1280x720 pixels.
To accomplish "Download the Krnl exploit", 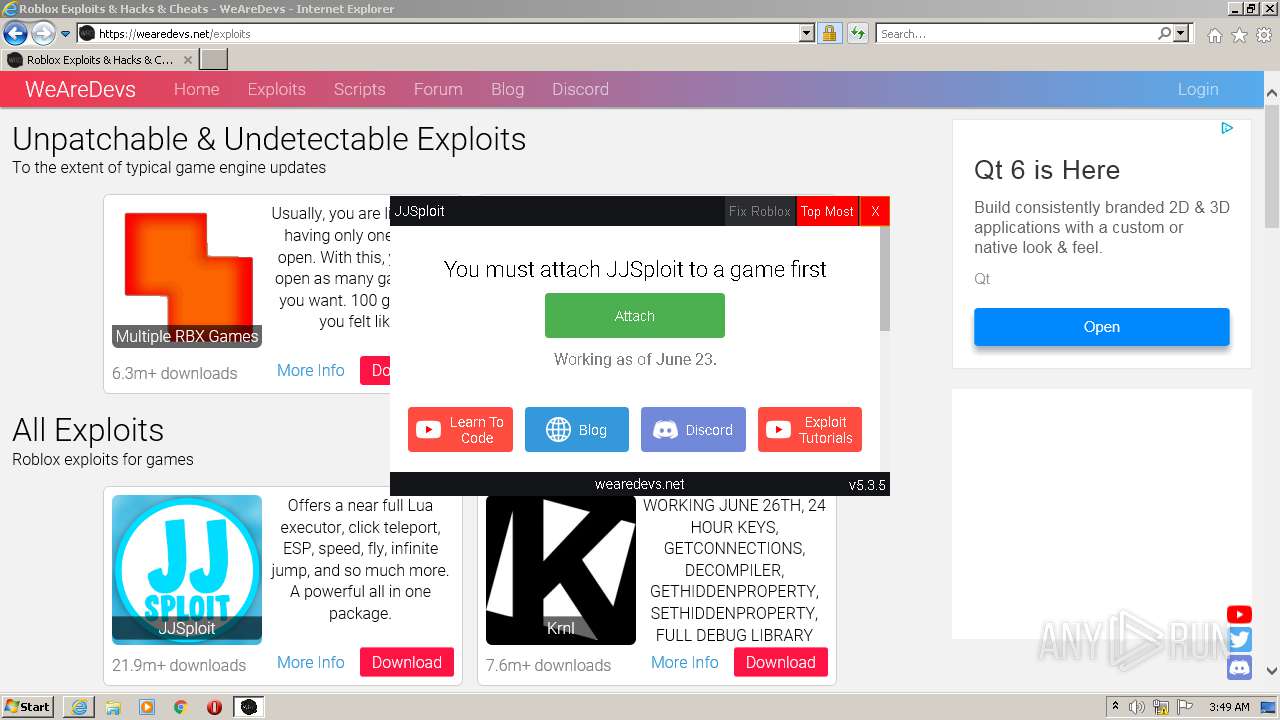I will point(781,662).
